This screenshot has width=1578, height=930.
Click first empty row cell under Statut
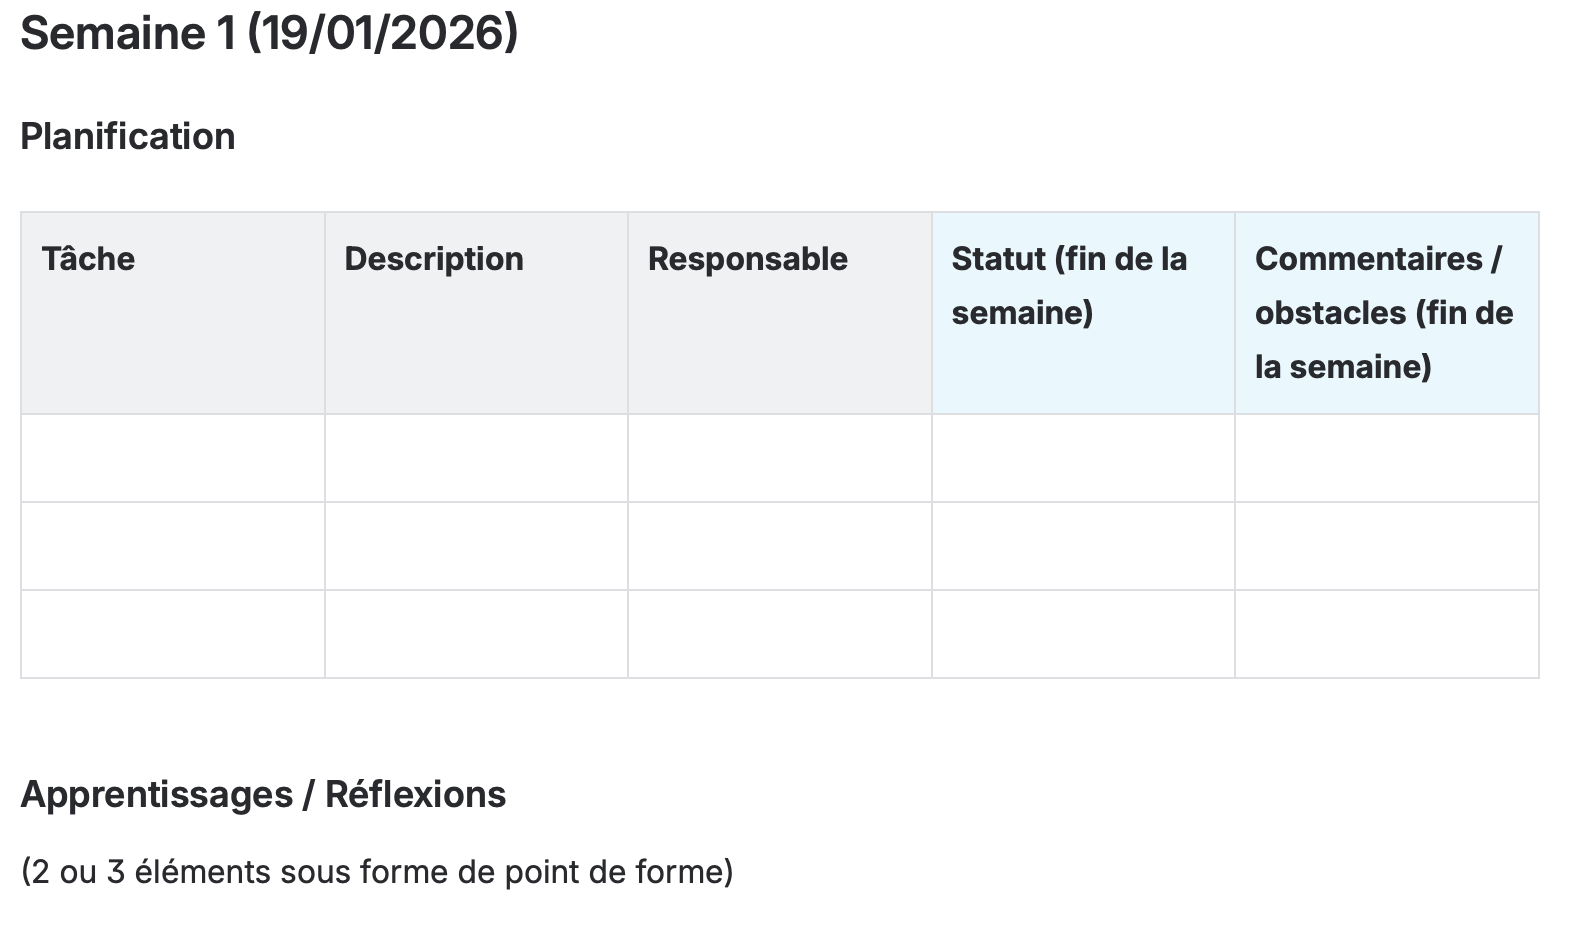point(1083,458)
